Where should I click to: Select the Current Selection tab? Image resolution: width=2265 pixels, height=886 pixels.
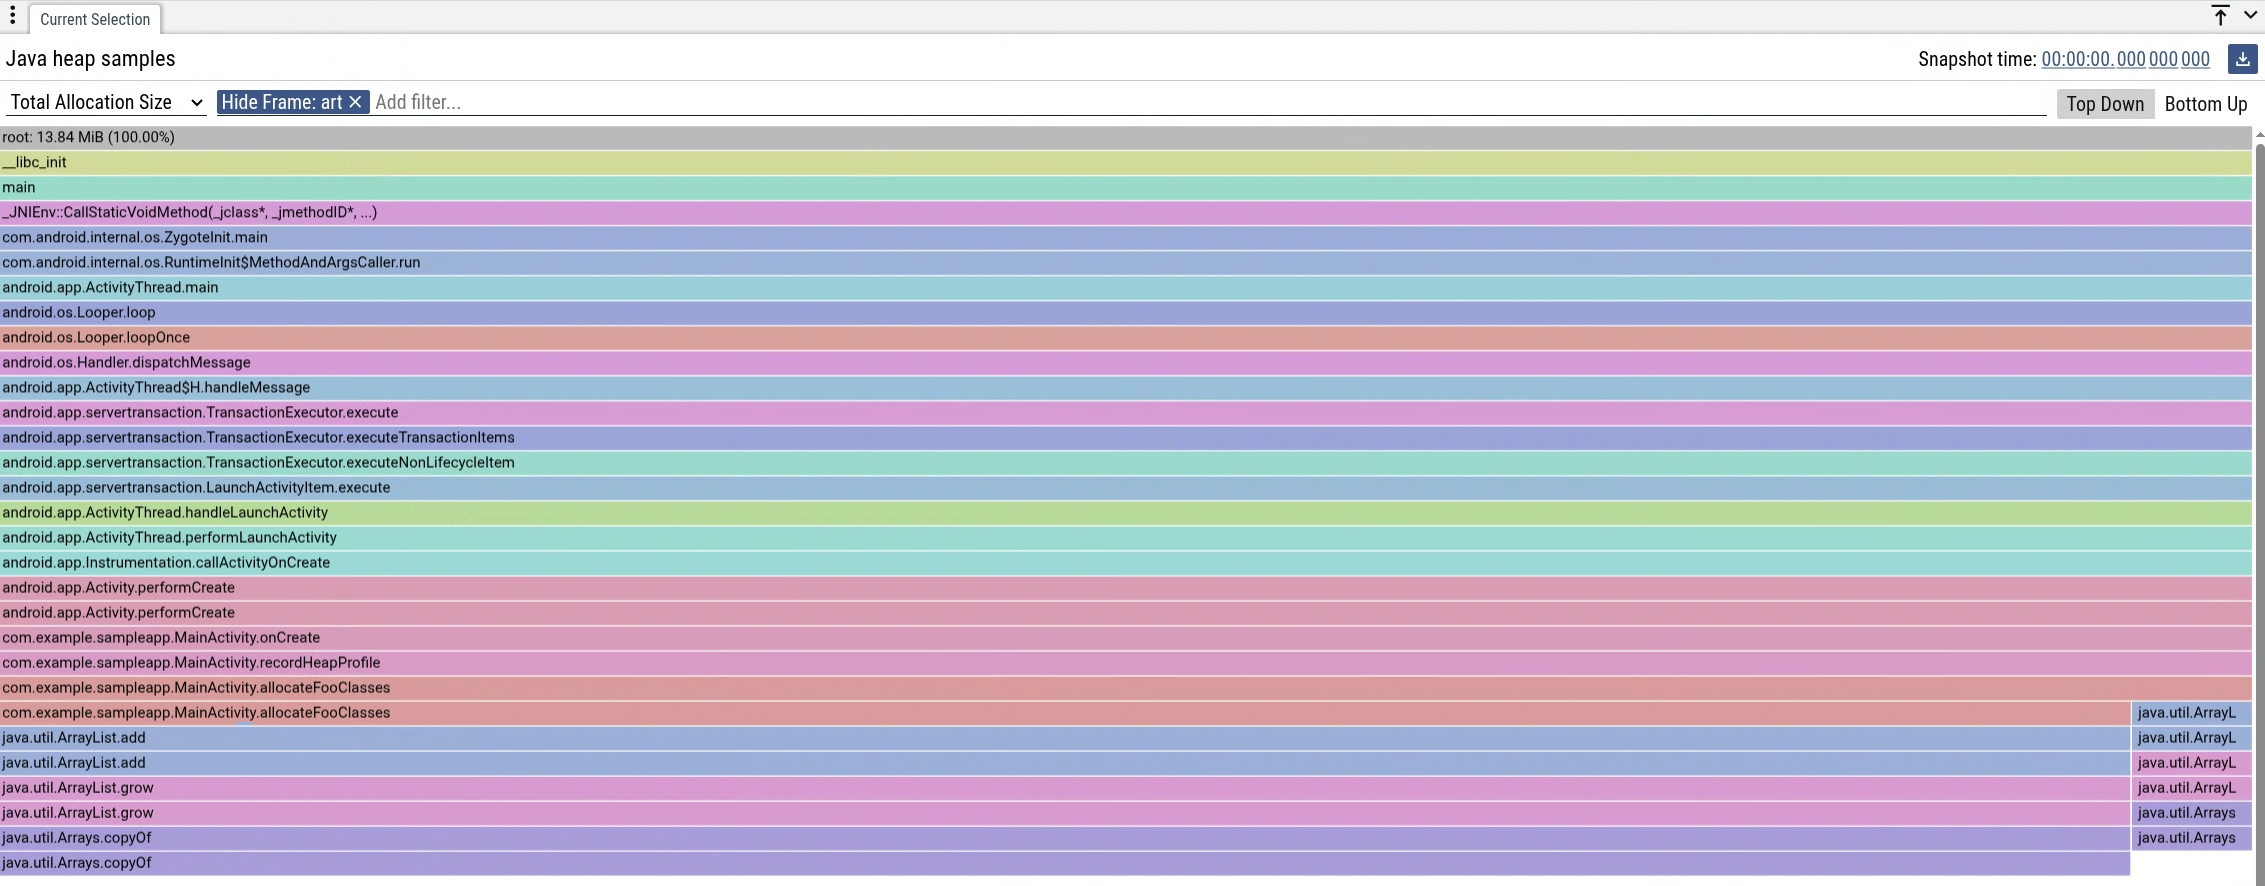[x=95, y=19]
